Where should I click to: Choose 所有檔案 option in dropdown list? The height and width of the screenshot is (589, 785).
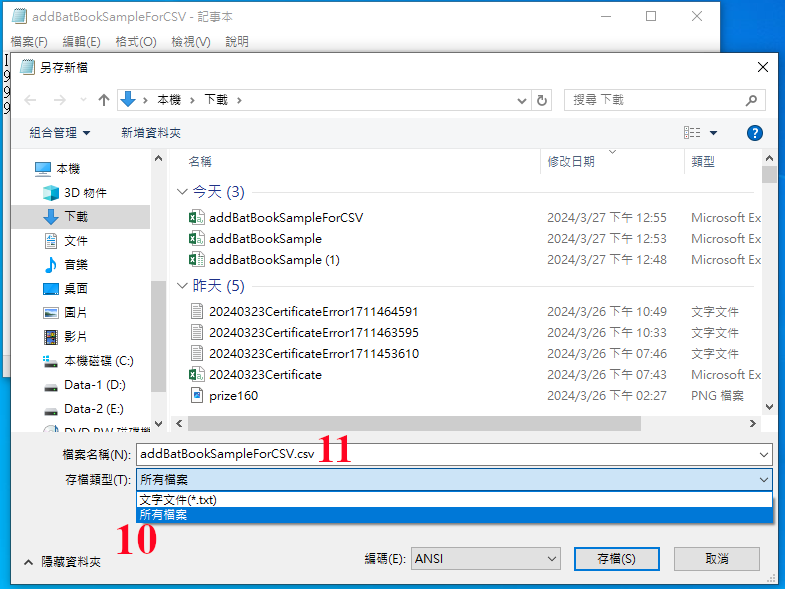pos(454,514)
